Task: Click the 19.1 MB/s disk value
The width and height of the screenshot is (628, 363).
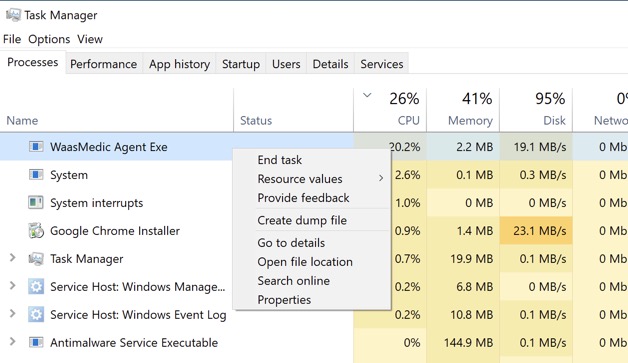Action: (x=540, y=147)
